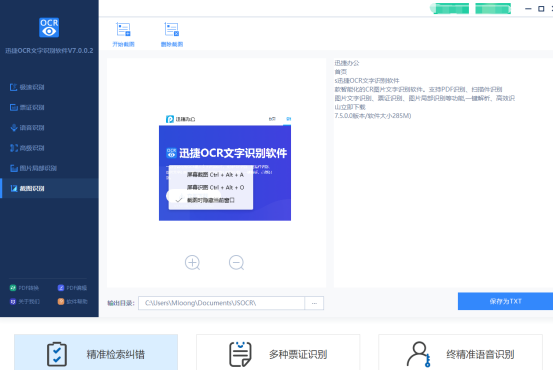
Task: Click the output directory path field
Action: pos(221,303)
